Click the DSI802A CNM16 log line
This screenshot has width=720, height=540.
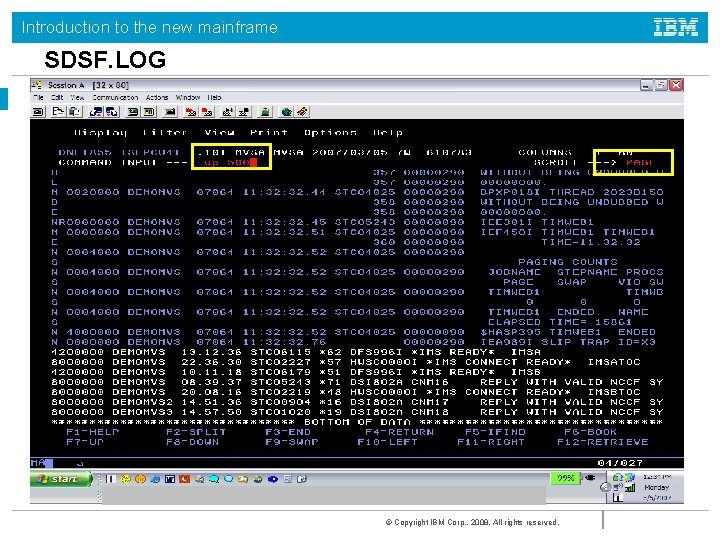click(357, 382)
